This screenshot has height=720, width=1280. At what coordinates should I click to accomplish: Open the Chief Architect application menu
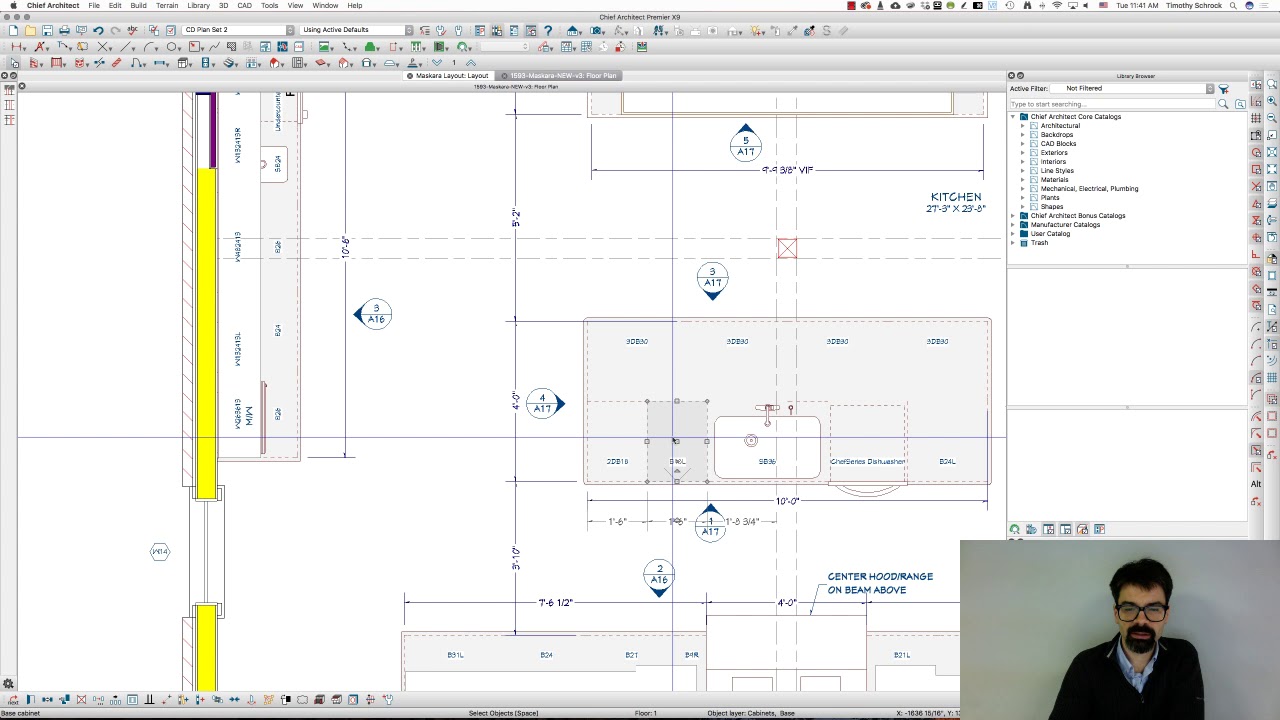[x=53, y=5]
